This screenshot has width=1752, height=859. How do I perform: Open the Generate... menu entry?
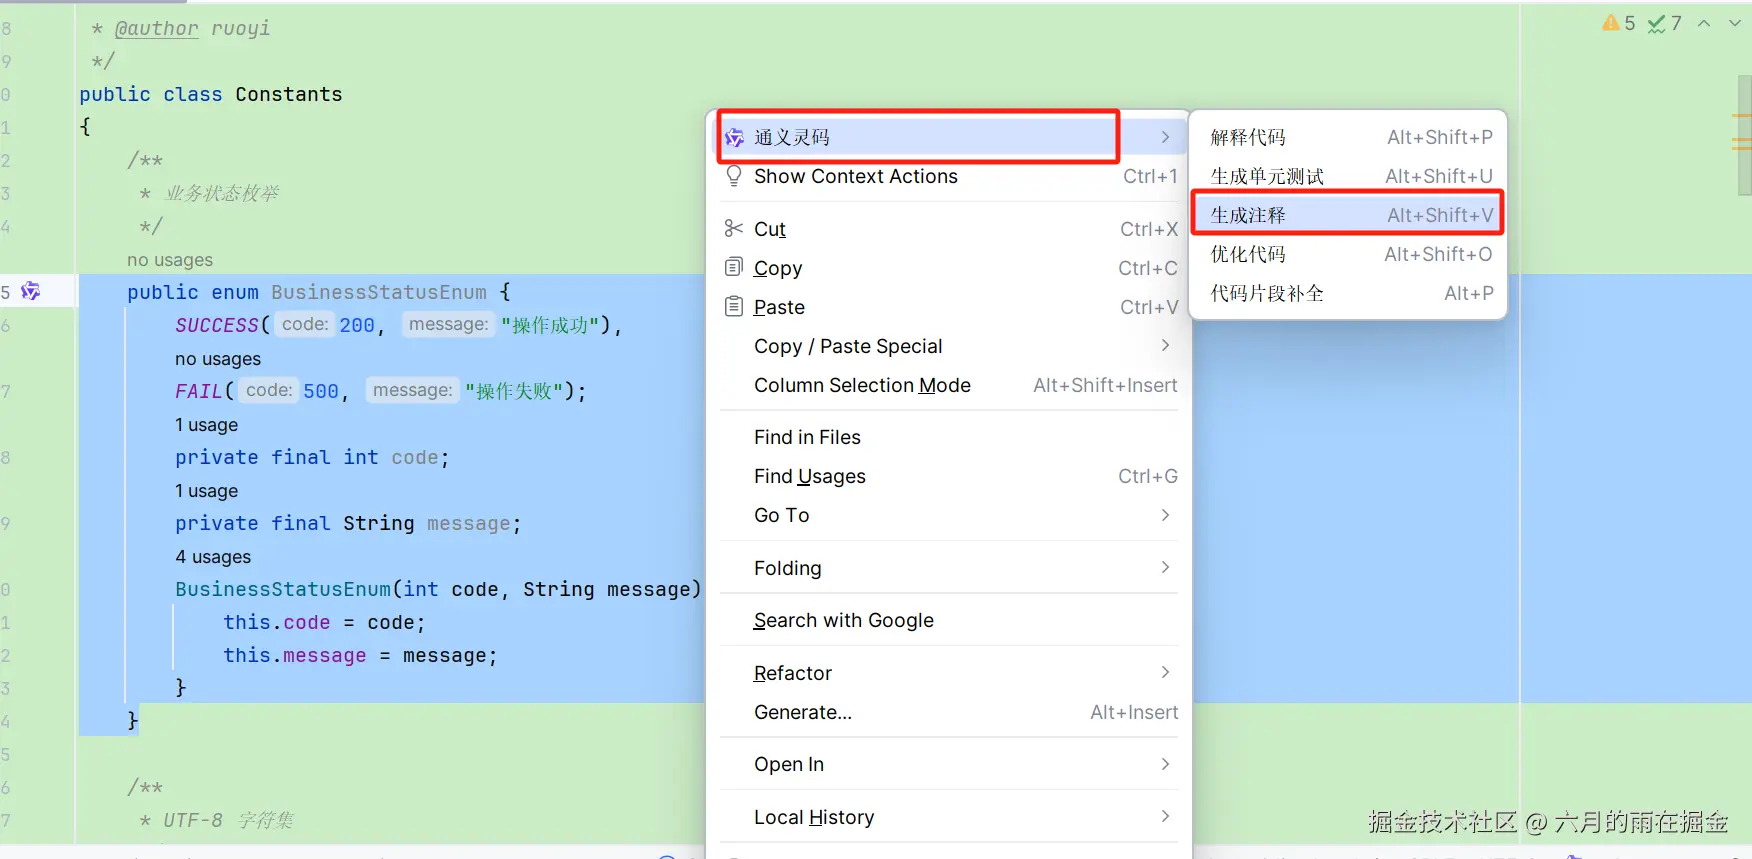coord(949,712)
